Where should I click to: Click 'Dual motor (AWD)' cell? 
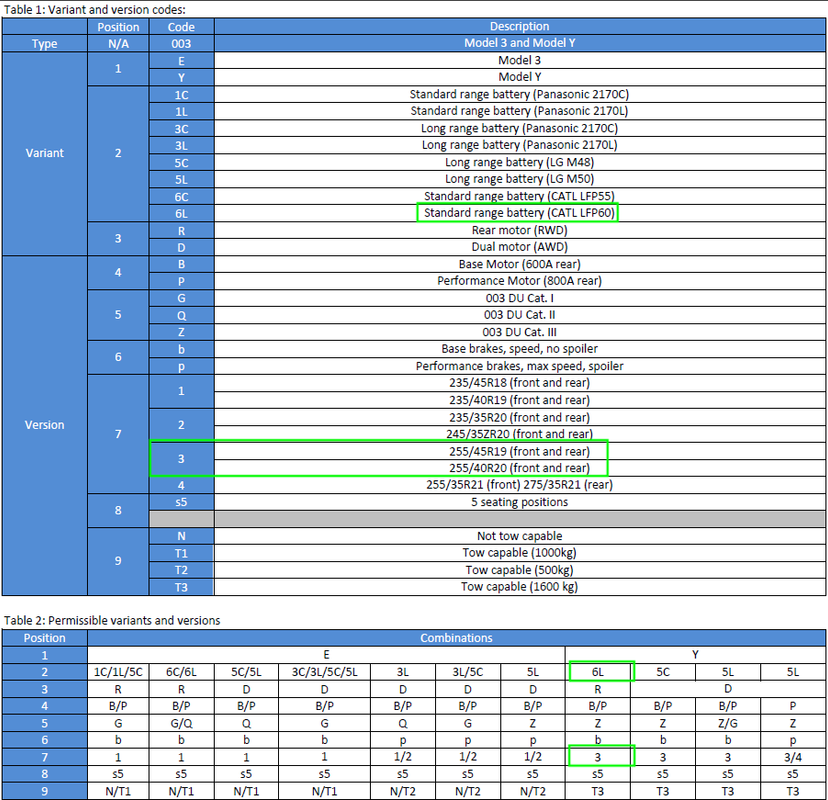520,247
